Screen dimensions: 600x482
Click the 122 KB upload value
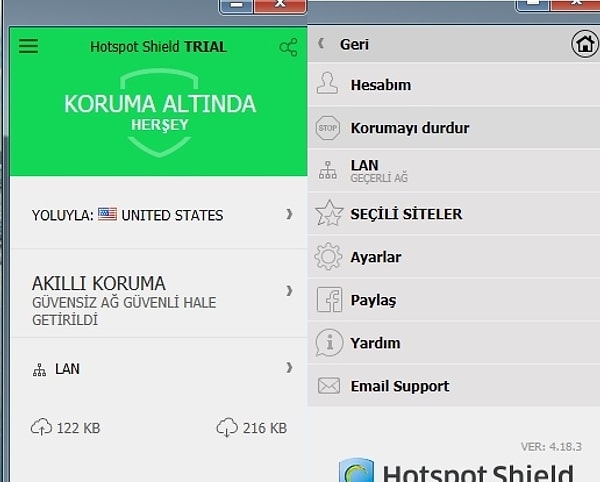point(78,428)
